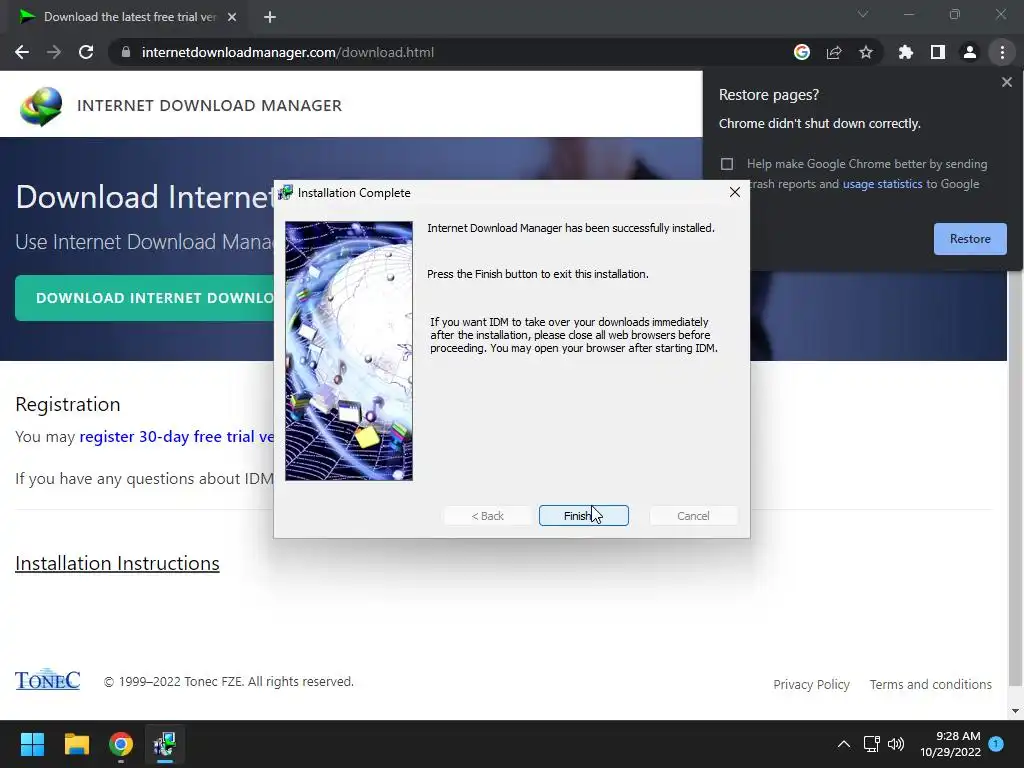This screenshot has height=768, width=1024.
Task: Open the Chrome tab search chevron
Action: (863, 14)
